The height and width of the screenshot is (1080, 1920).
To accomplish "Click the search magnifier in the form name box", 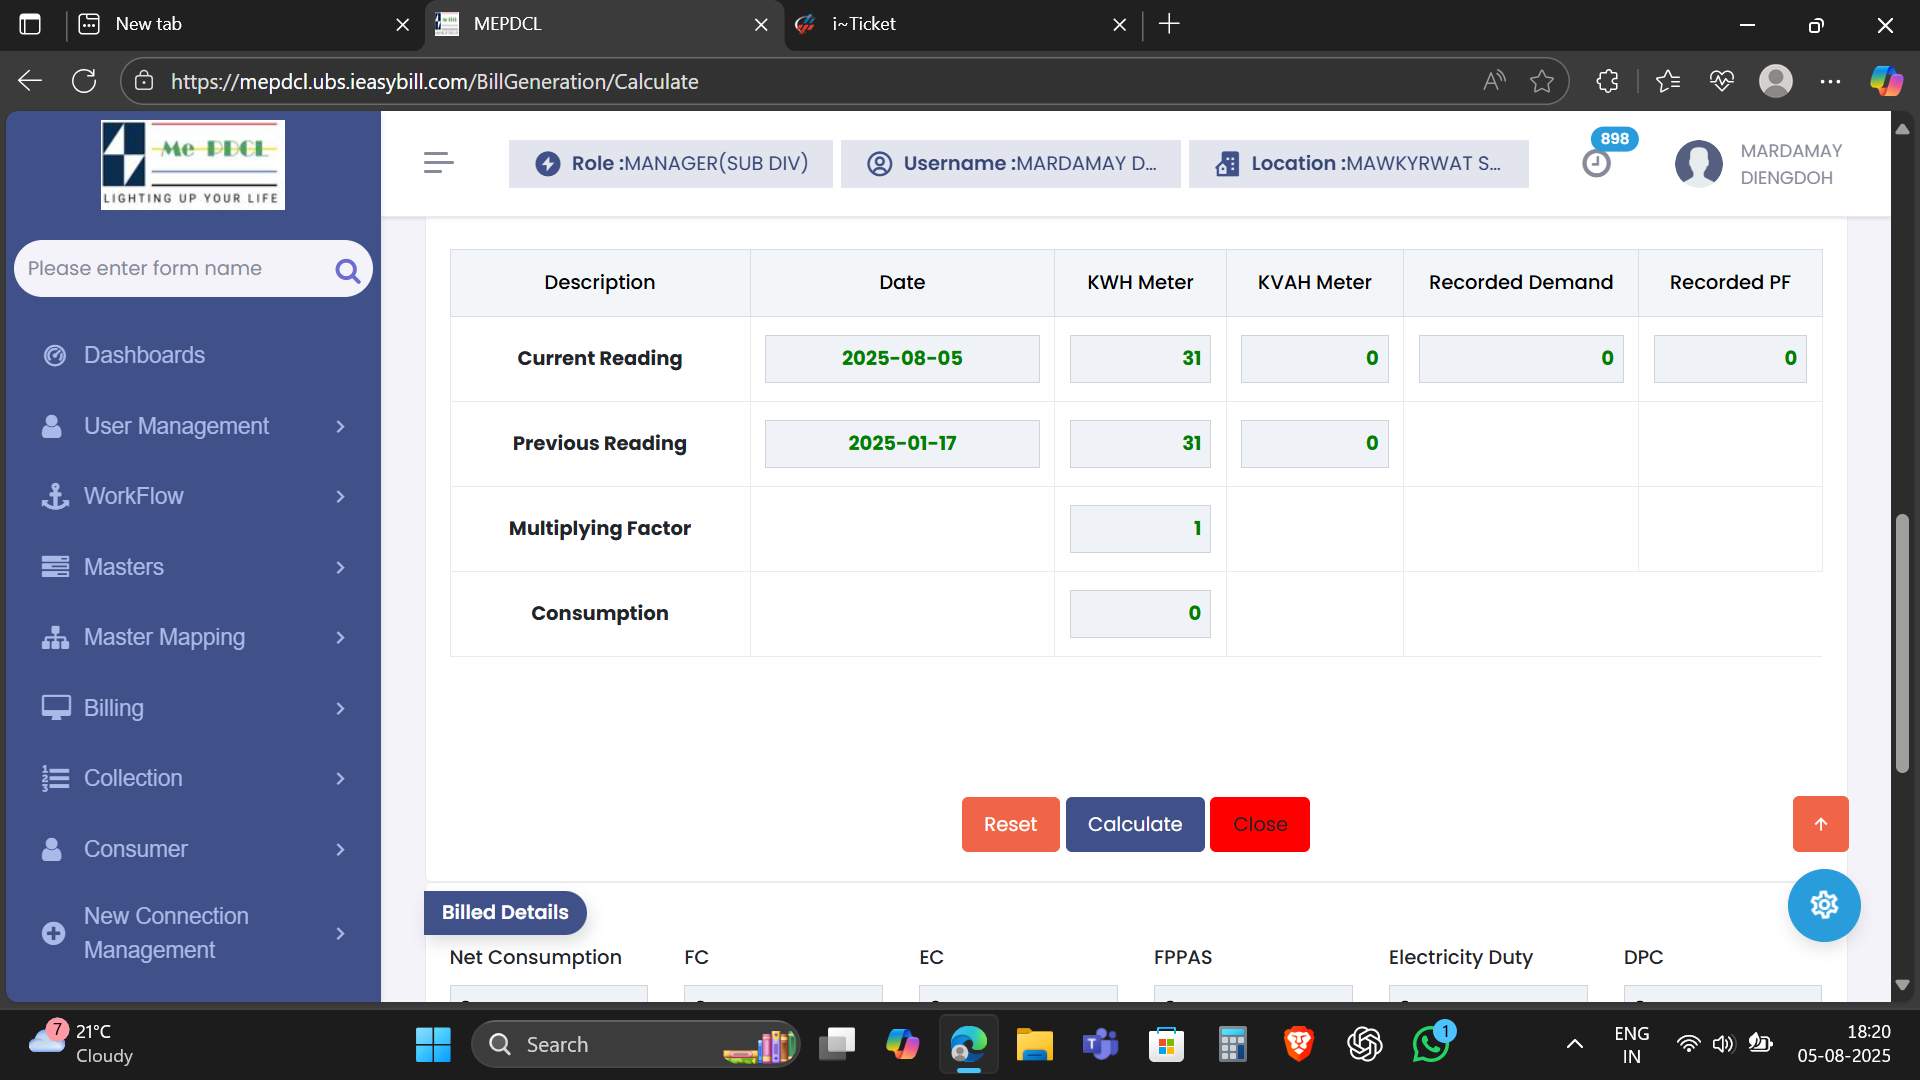I will pos(347,270).
